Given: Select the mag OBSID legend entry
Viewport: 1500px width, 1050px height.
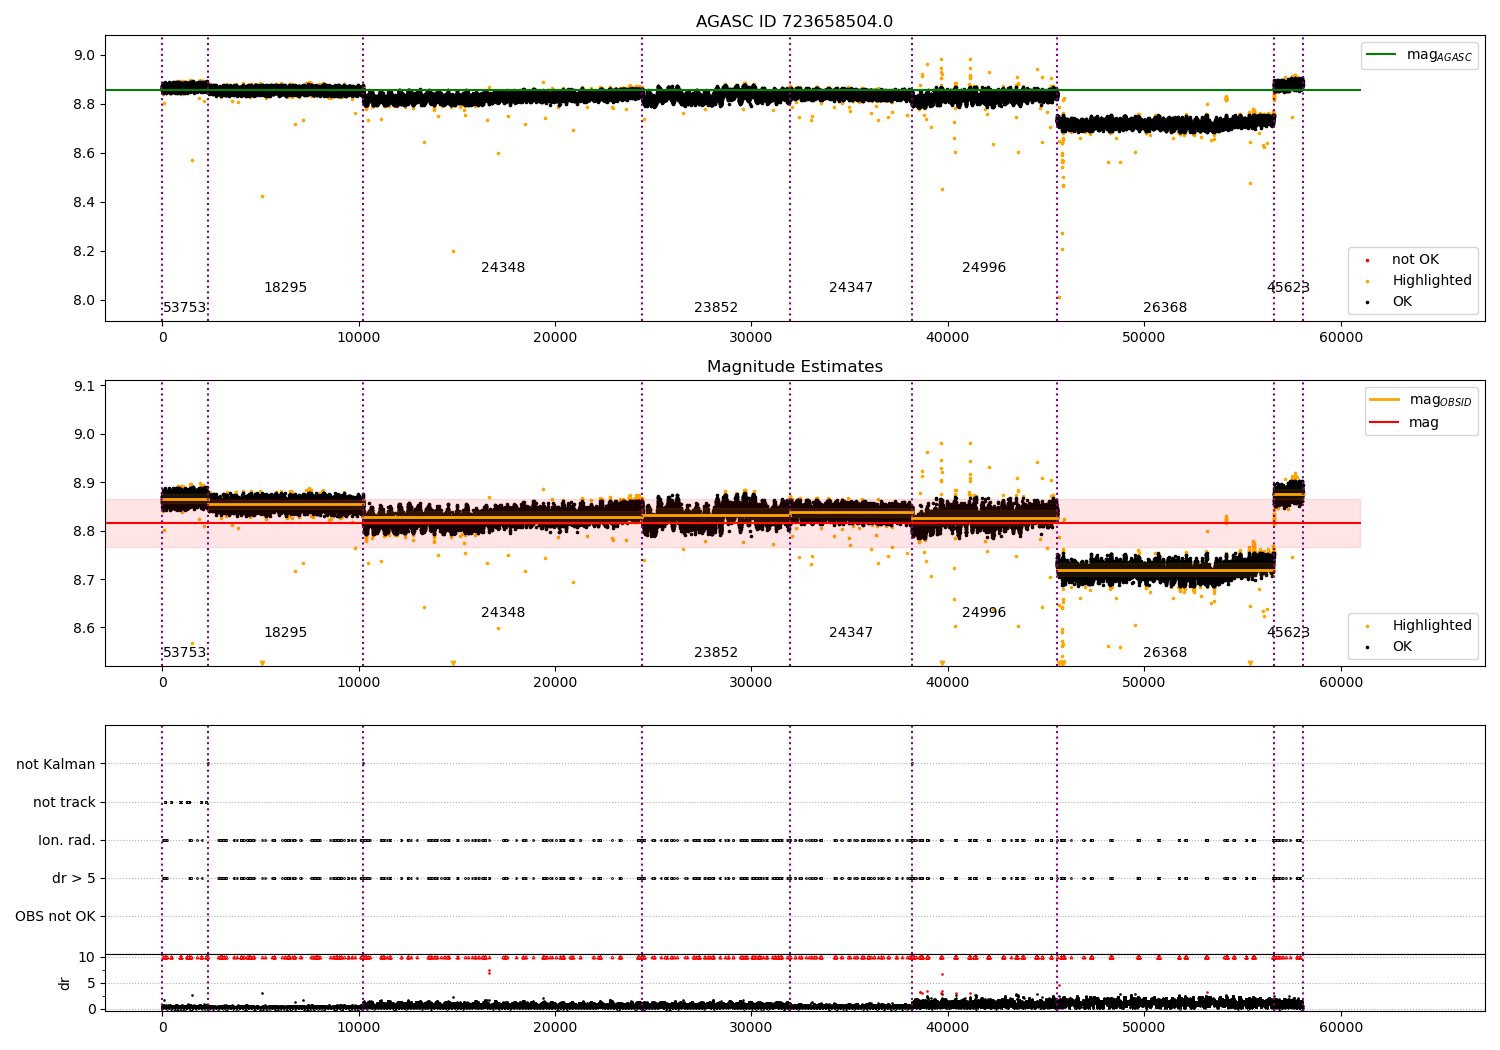Looking at the screenshot, I should tap(1420, 400).
